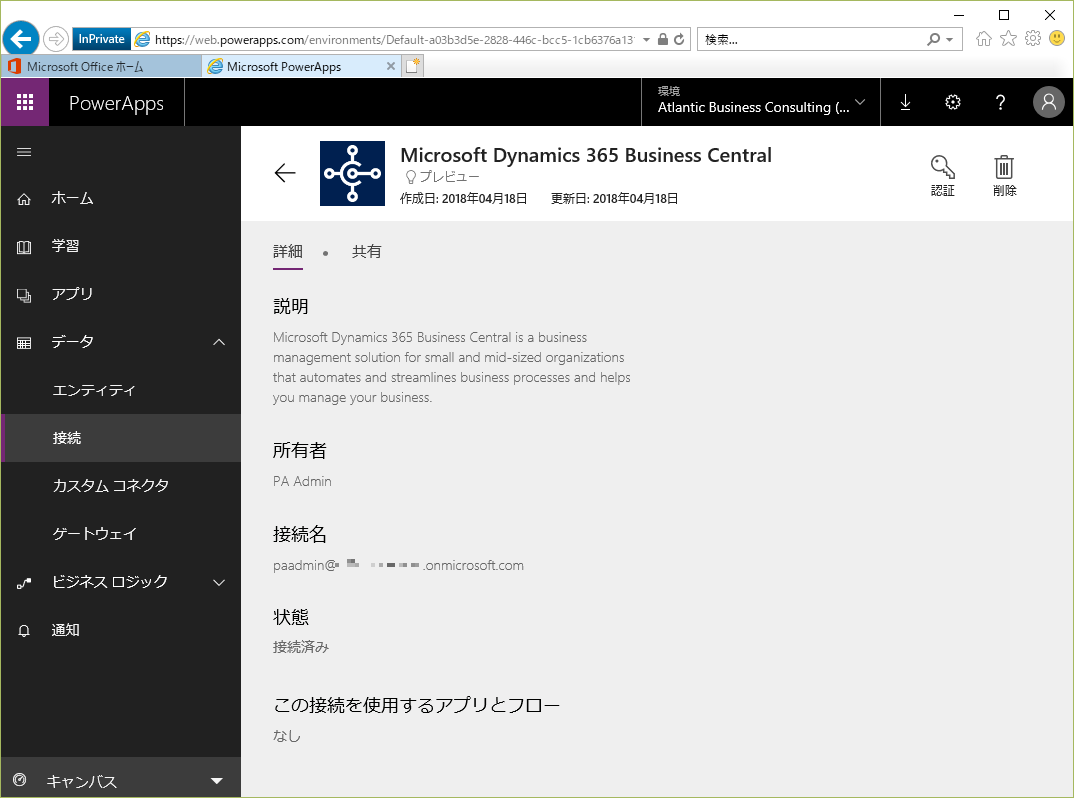Image resolution: width=1074 pixels, height=798 pixels.
Task: Click the Business Logic flow icon
Action: click(x=24, y=583)
